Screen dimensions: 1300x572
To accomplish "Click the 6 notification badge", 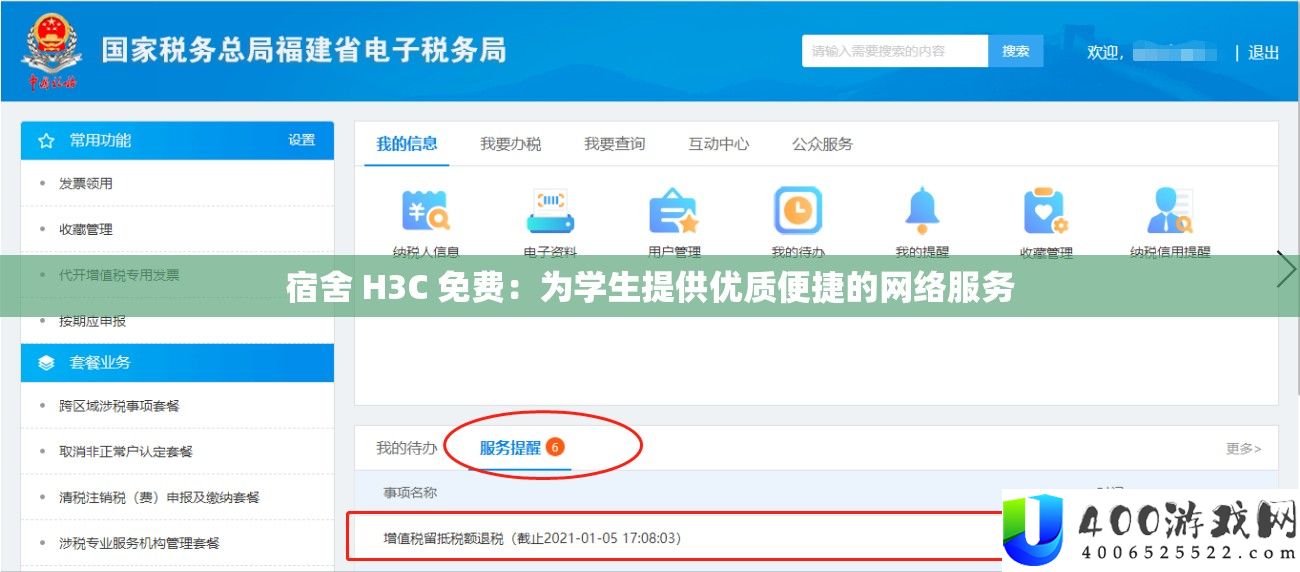I will 555,446.
